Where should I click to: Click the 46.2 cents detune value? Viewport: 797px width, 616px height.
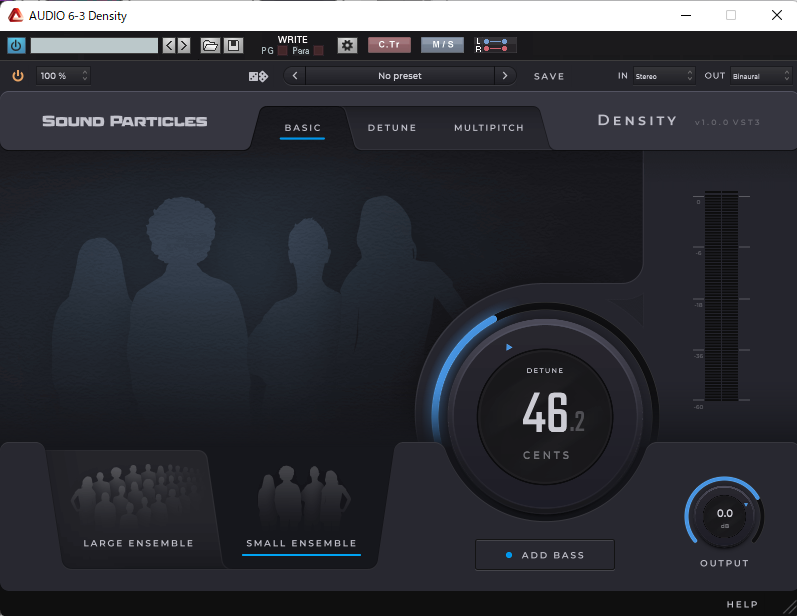553,413
